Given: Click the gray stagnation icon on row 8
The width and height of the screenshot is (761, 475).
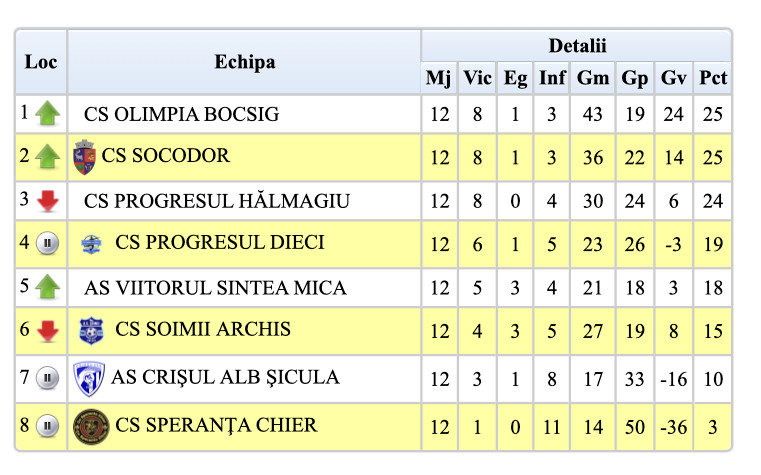Looking at the screenshot, I should 47,427.
